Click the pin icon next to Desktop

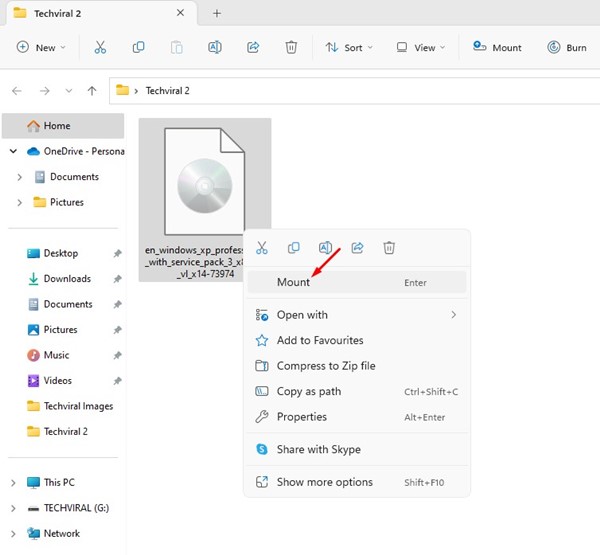point(117,253)
